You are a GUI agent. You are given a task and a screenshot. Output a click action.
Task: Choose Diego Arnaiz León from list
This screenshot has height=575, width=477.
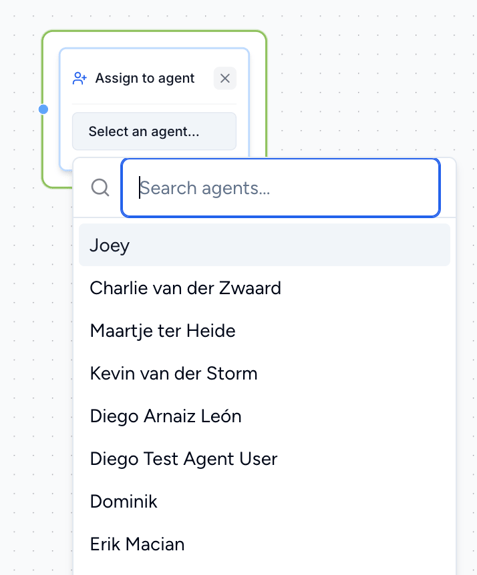coord(264,416)
